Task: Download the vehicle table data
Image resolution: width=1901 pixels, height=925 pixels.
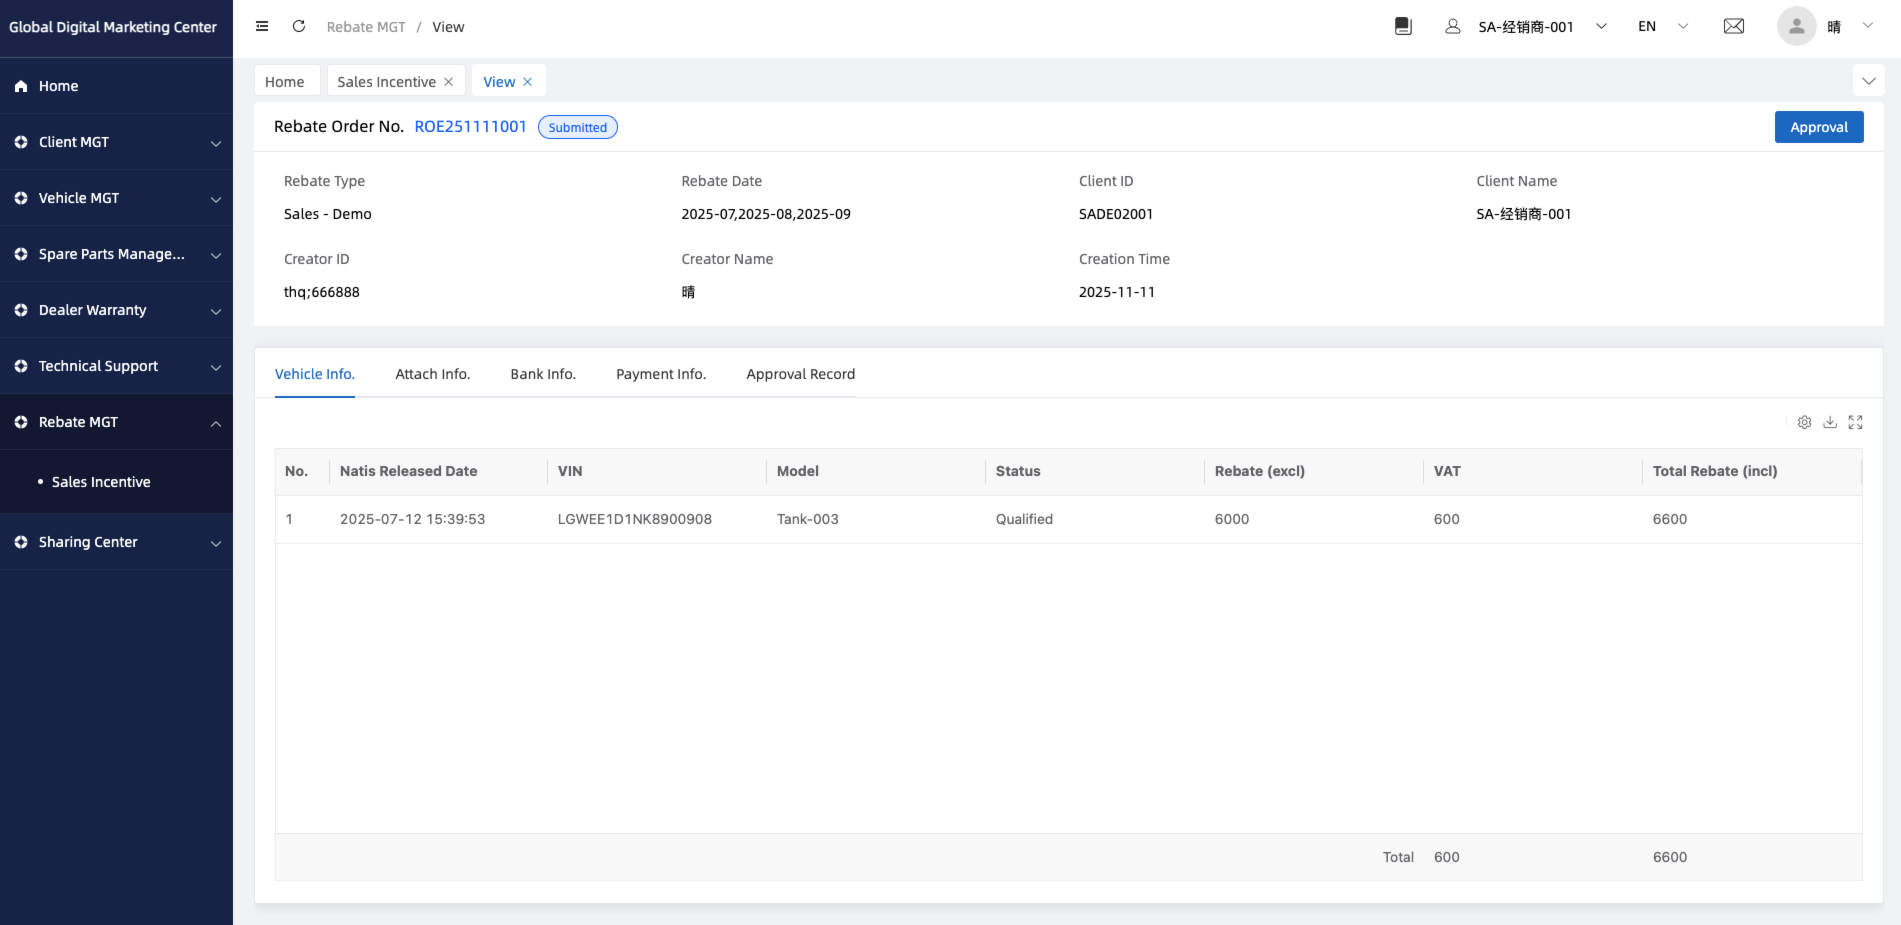Action: [1830, 423]
